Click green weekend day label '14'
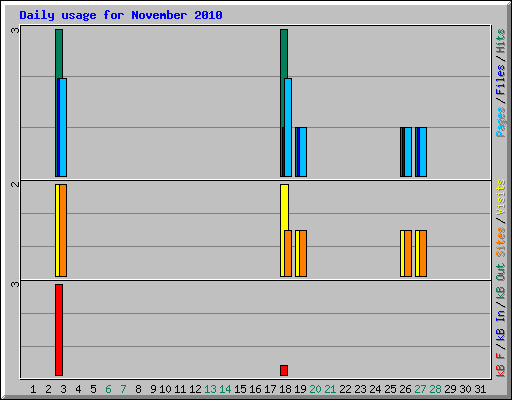The image size is (512, 400). point(225,389)
